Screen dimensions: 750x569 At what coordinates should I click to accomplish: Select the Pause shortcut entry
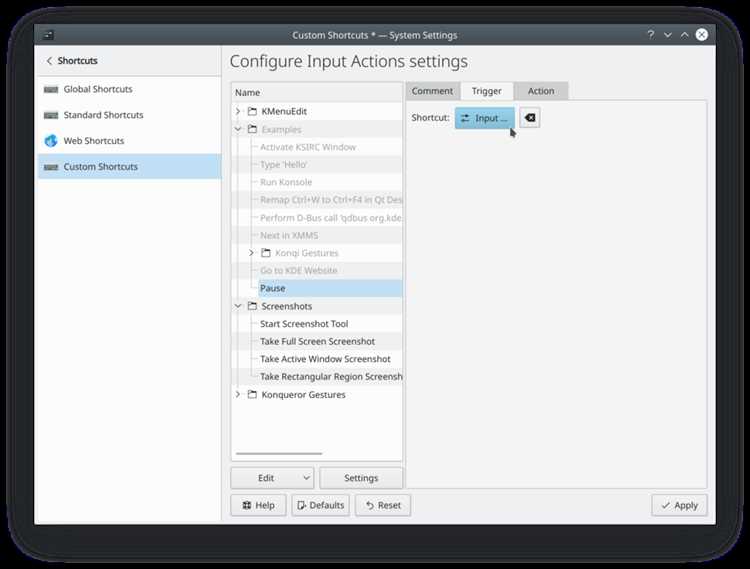click(x=330, y=288)
